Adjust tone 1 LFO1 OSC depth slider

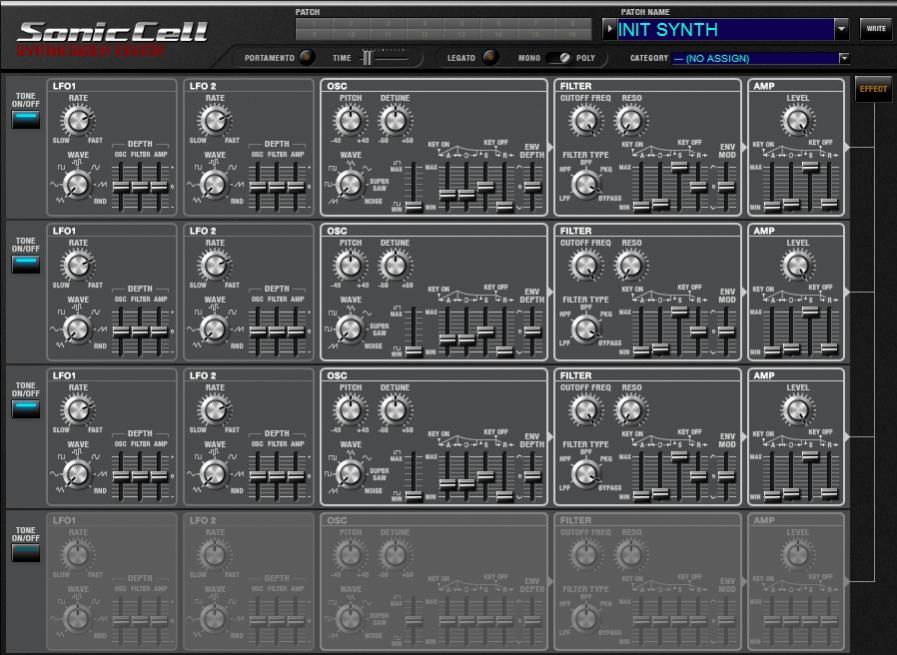point(121,186)
